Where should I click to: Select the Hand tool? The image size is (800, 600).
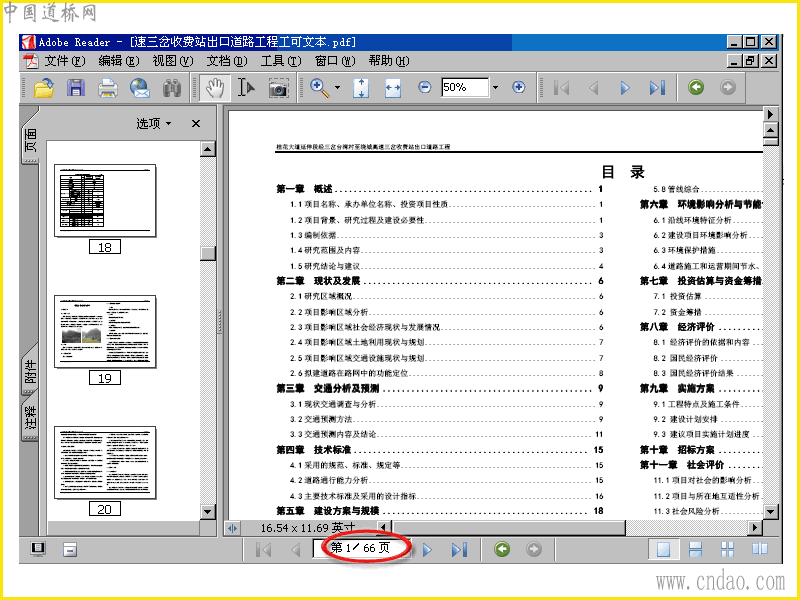[x=214, y=88]
